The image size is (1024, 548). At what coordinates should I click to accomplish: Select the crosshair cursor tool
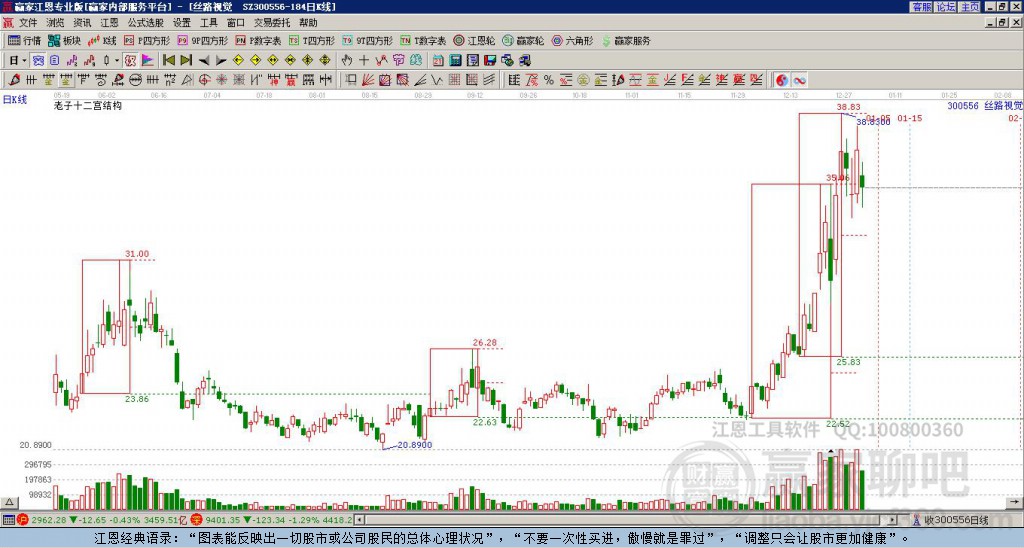coord(364,60)
